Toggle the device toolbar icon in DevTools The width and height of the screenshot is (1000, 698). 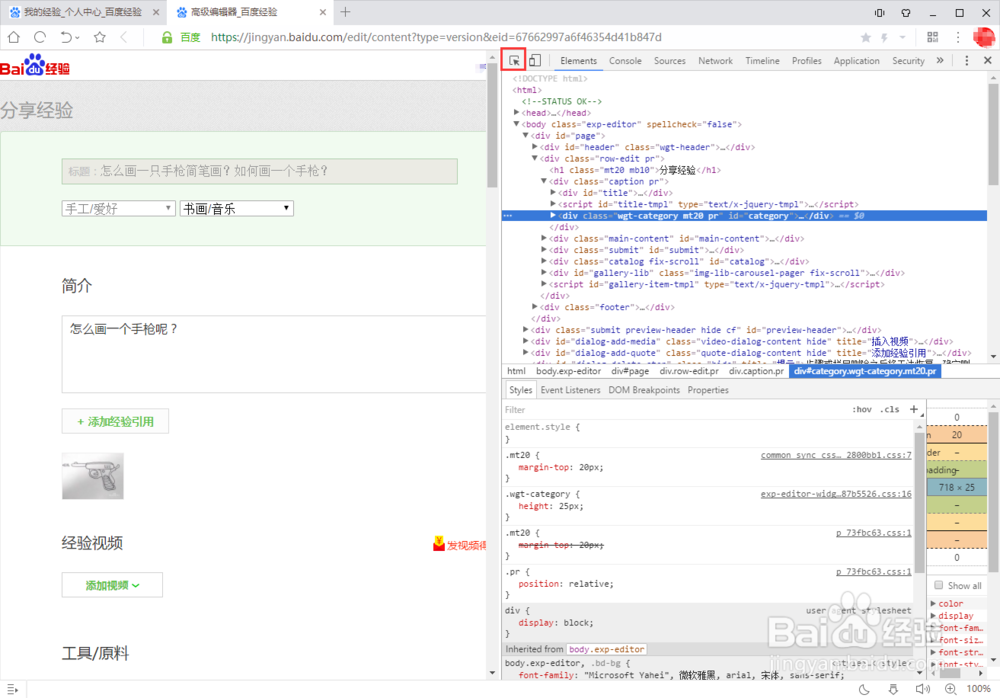point(535,60)
